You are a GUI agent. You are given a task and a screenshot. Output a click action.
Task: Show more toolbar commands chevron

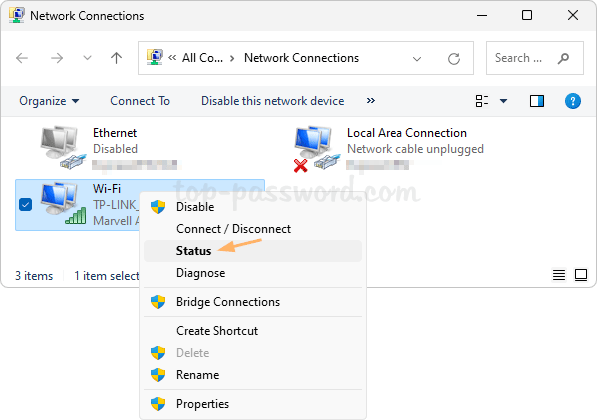370,101
